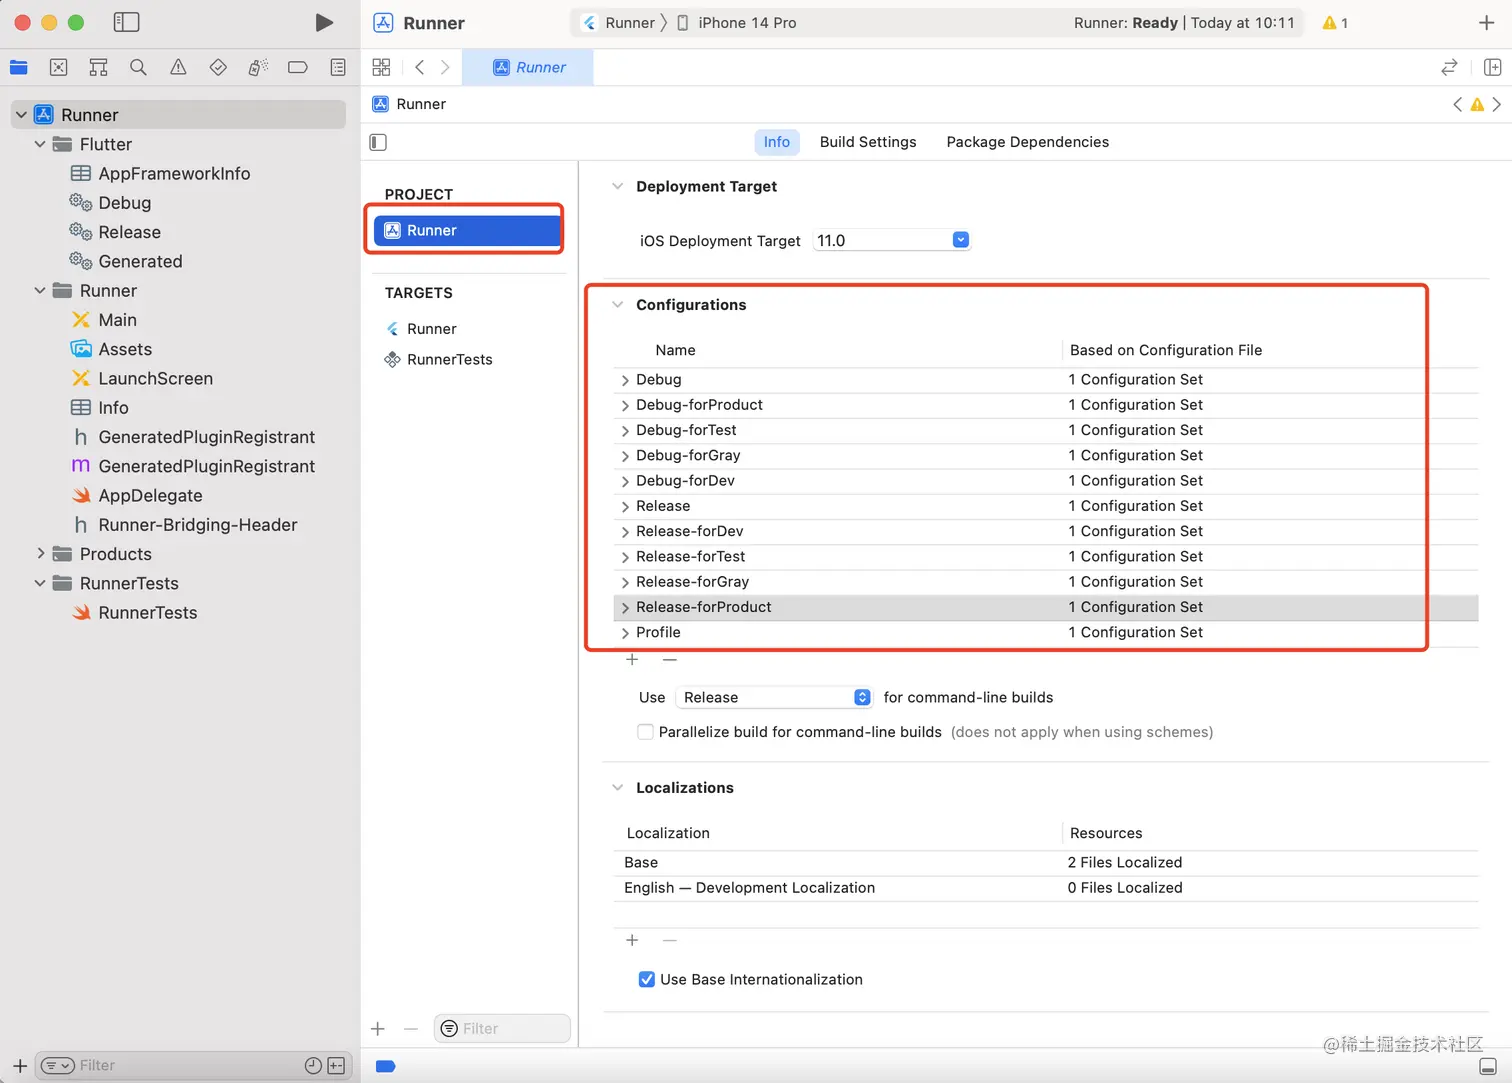This screenshot has width=1512, height=1083.
Task: Run the app with the play button
Action: click(324, 22)
